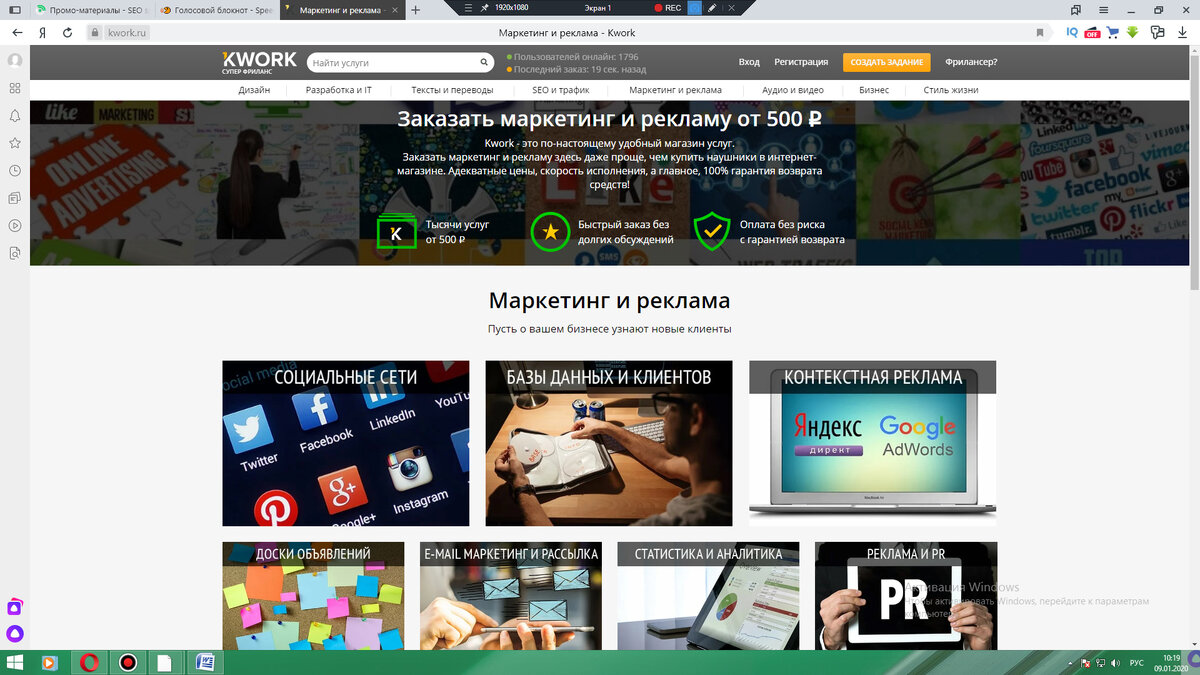Open the Yandex home "Я" button

(x=42, y=32)
